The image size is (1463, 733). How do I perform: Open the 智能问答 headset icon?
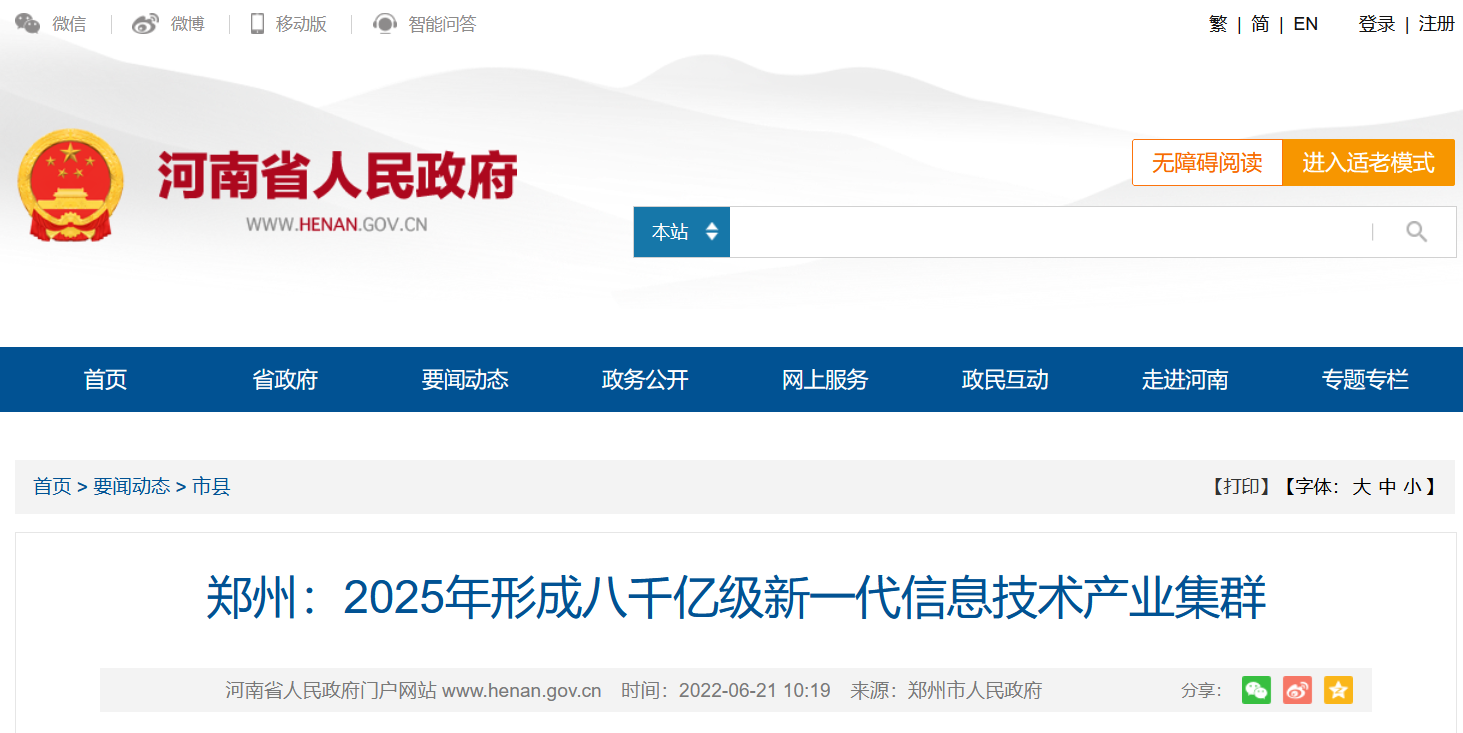tap(385, 24)
